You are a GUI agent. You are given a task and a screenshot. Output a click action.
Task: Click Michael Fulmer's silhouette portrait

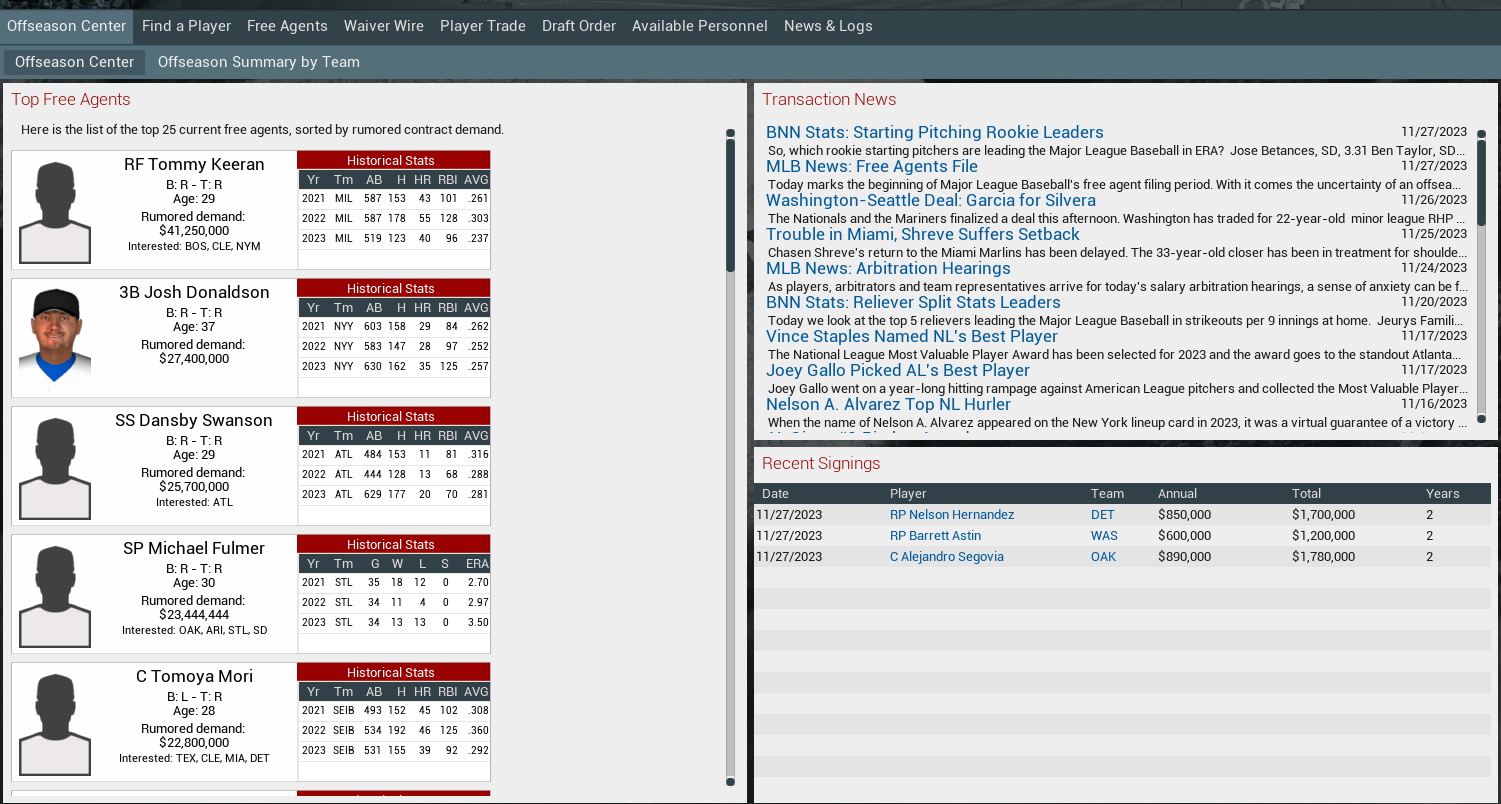[55, 594]
